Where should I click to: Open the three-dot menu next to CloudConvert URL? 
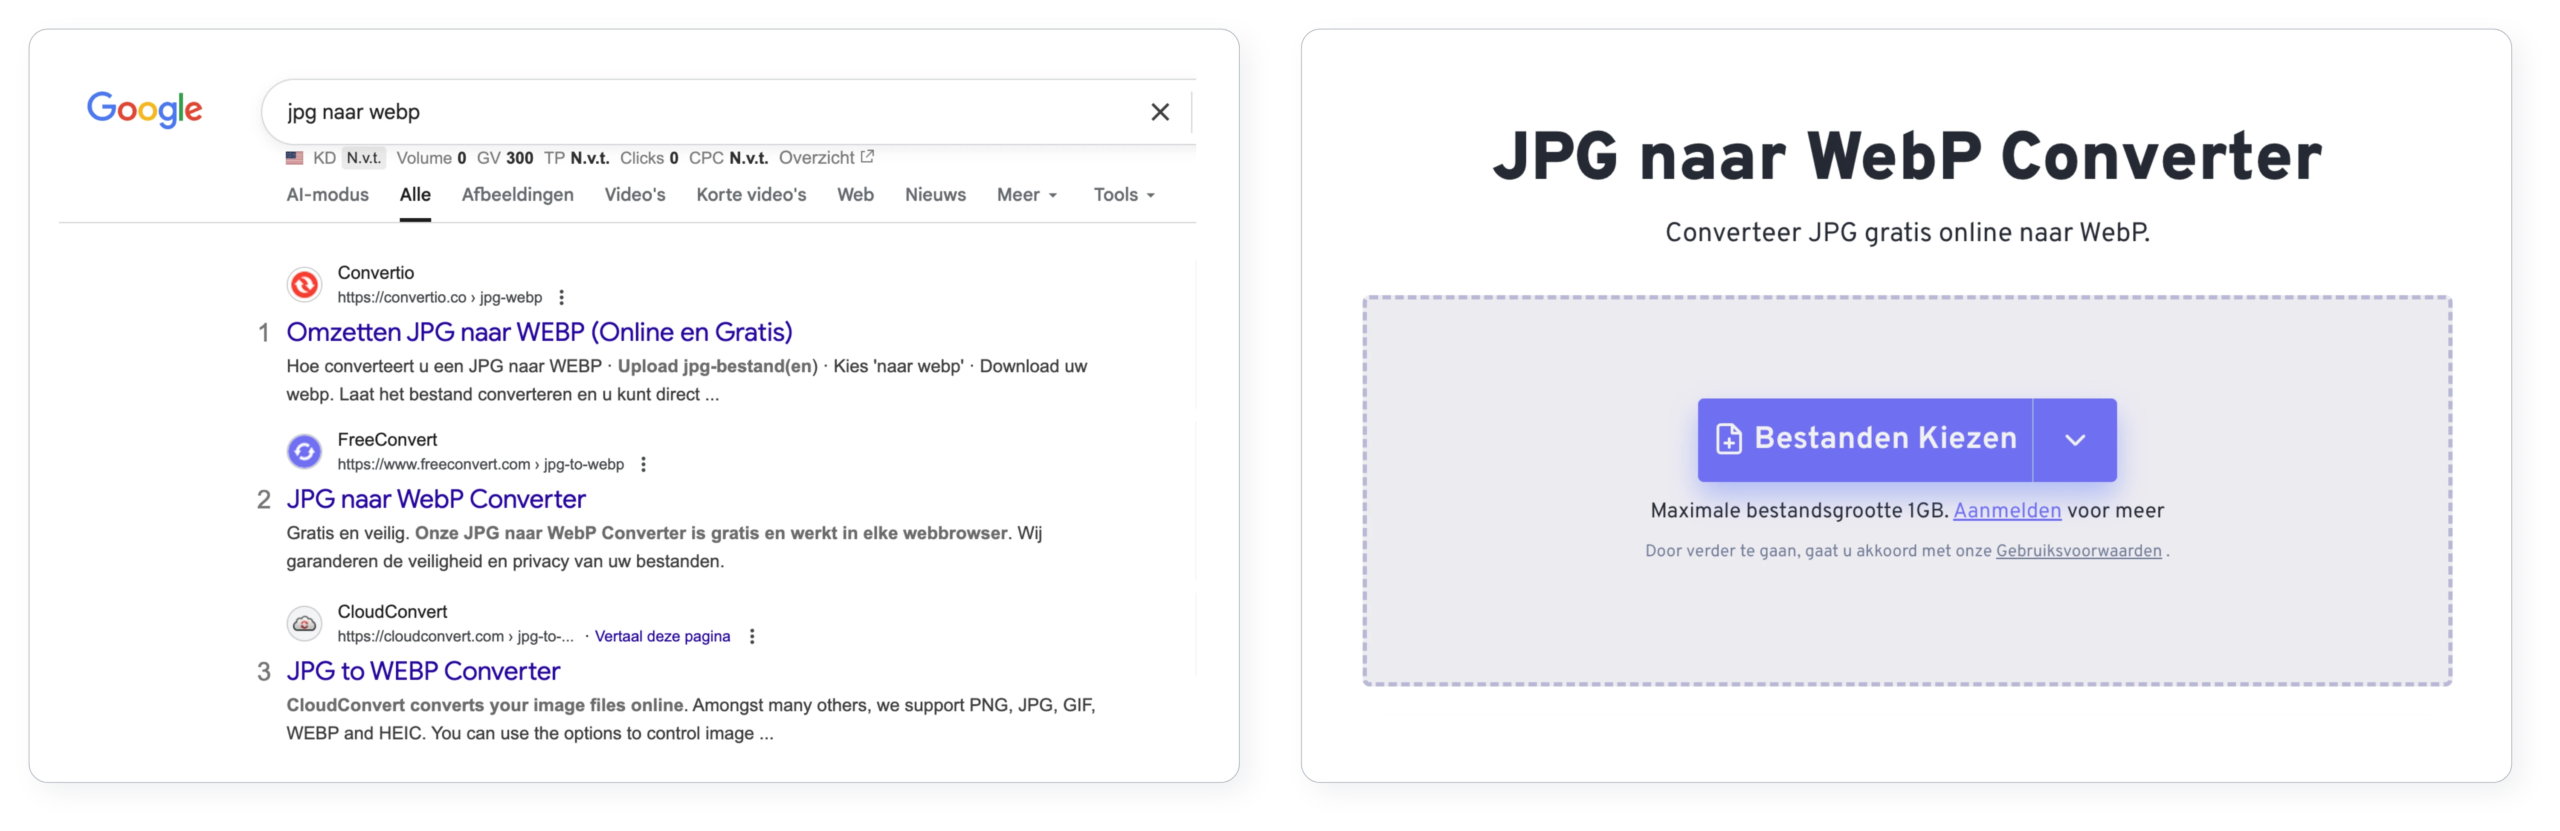click(752, 636)
